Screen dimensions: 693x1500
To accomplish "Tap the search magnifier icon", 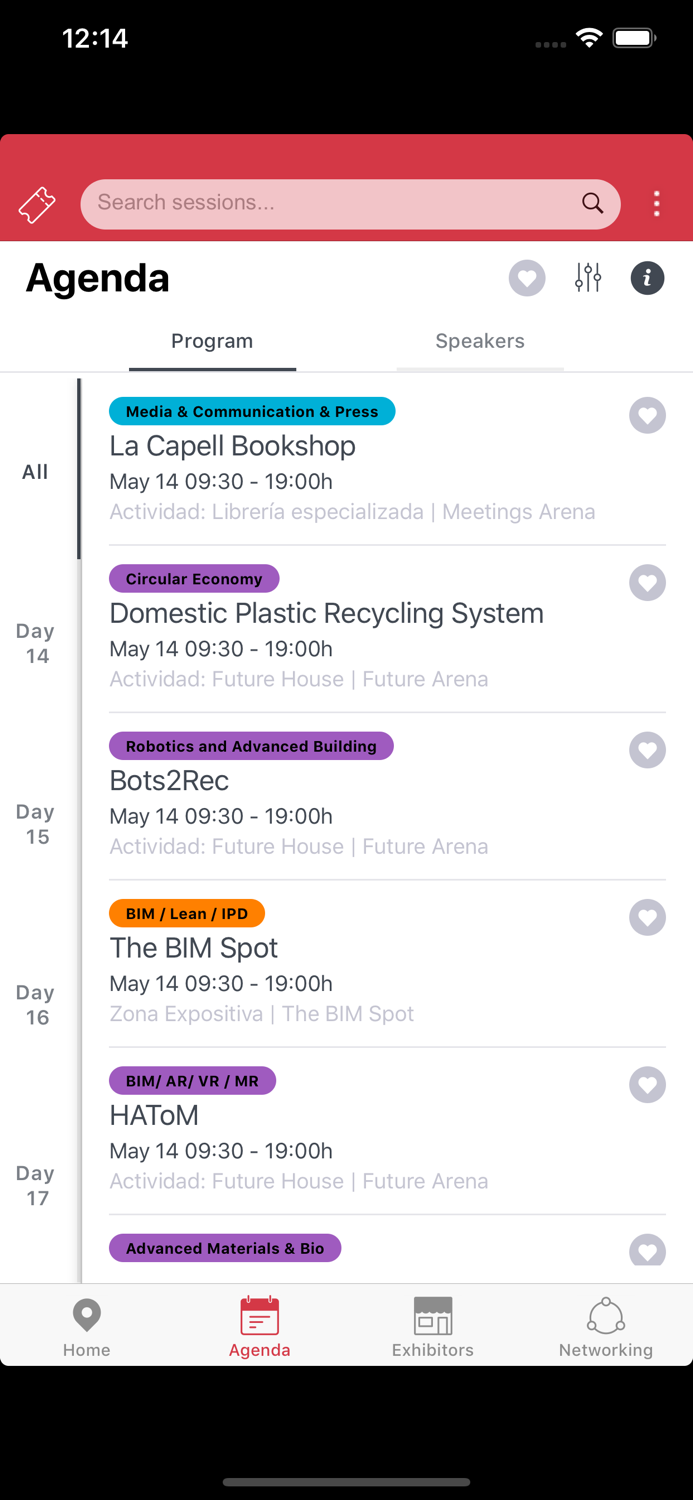I will 592,203.
